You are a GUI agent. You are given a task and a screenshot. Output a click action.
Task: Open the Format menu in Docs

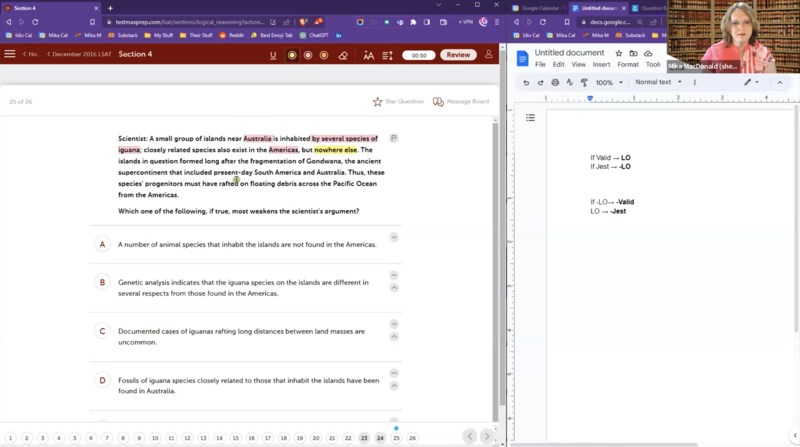627,64
